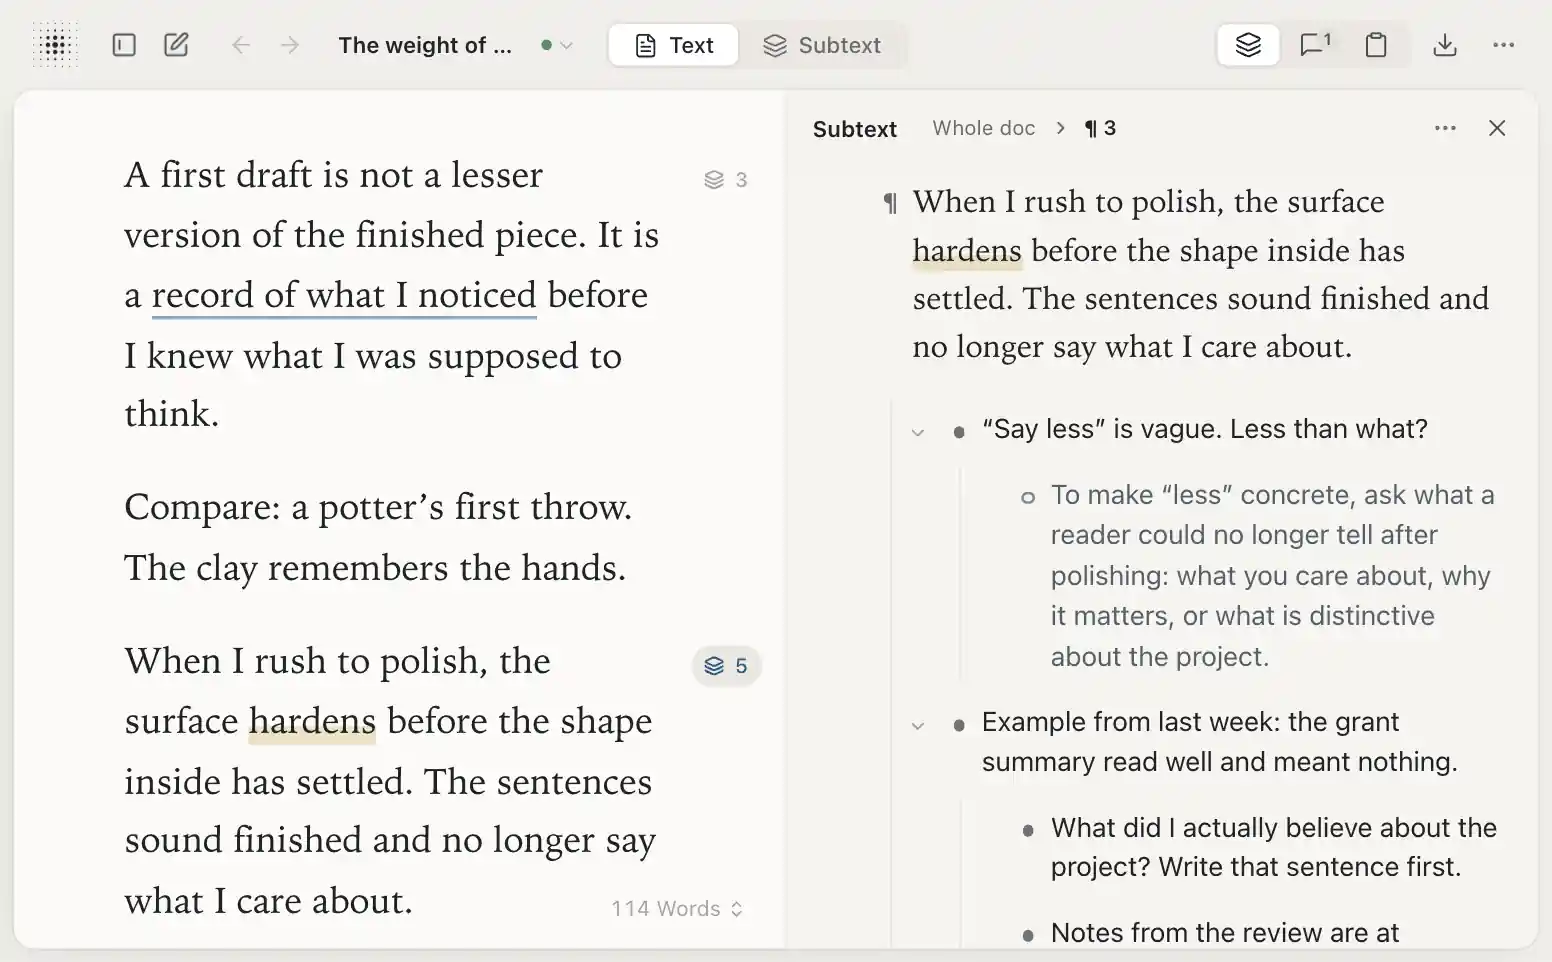The width and height of the screenshot is (1552, 962).
Task: Switch to the Subtext tab
Action: [x=822, y=45]
